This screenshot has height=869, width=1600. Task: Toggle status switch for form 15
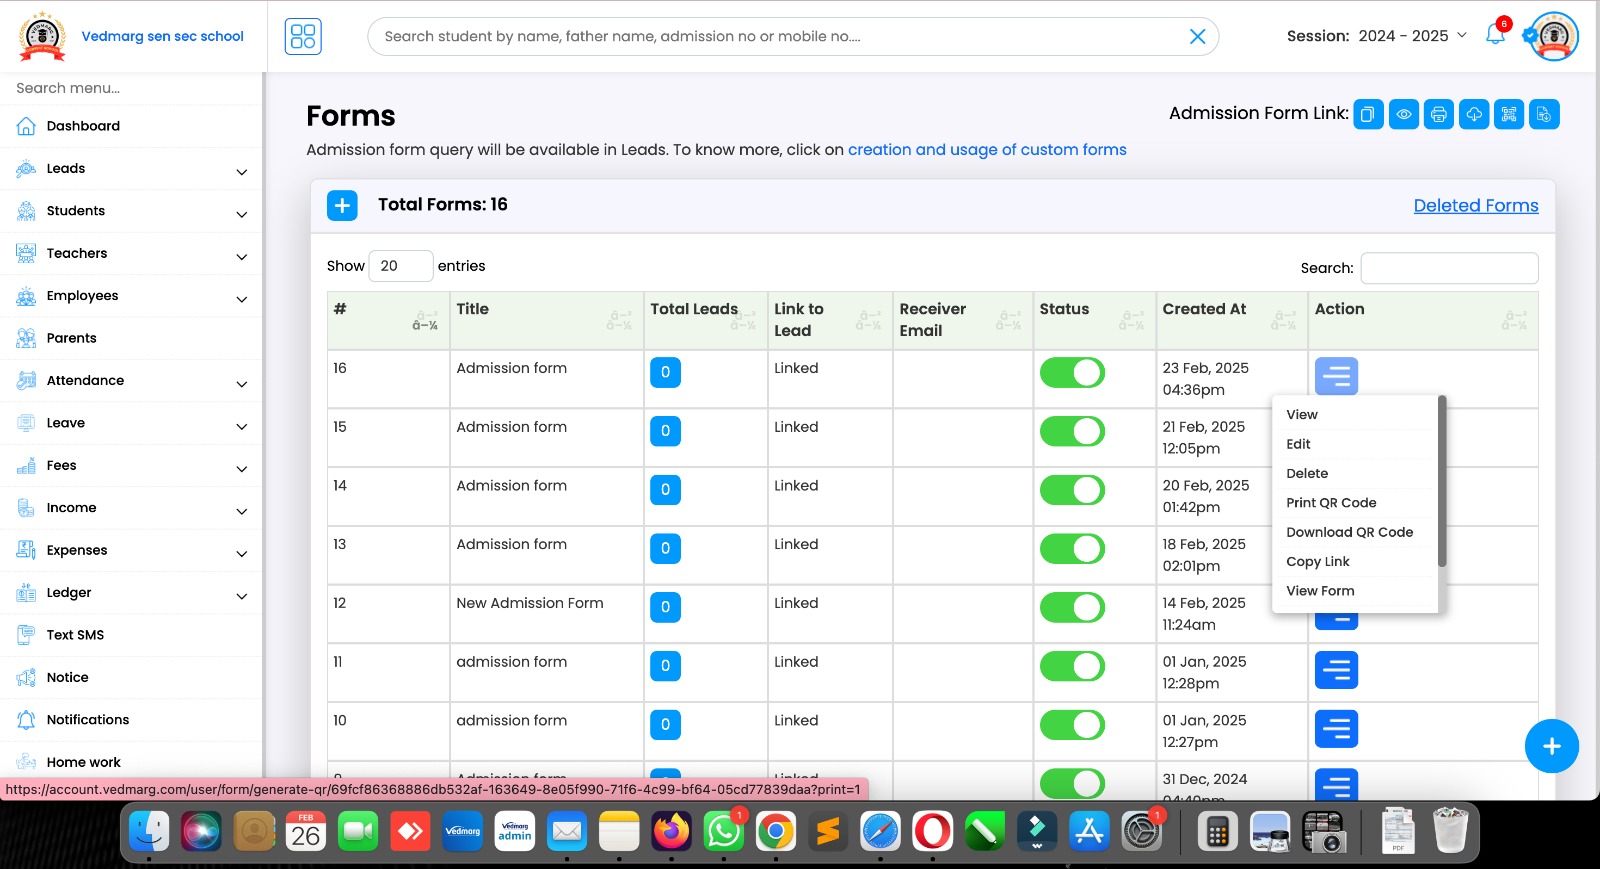point(1072,432)
